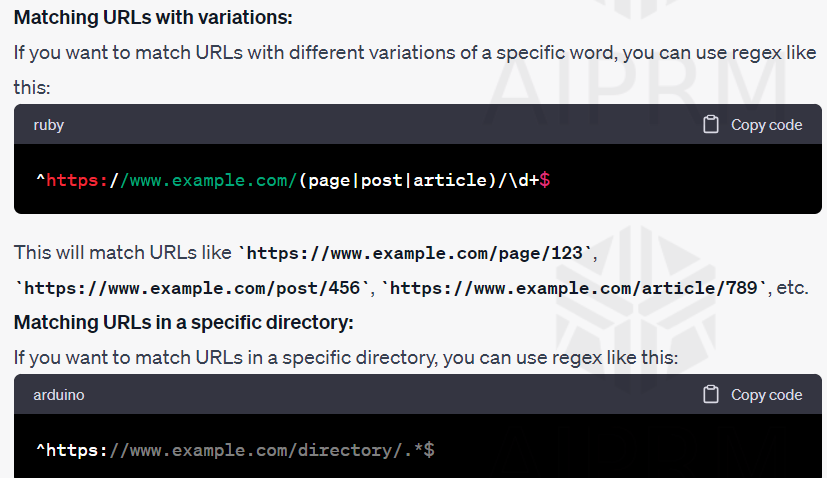827x478 pixels.
Task: Click the clipboard icon in the arduino block header
Action: point(710,394)
